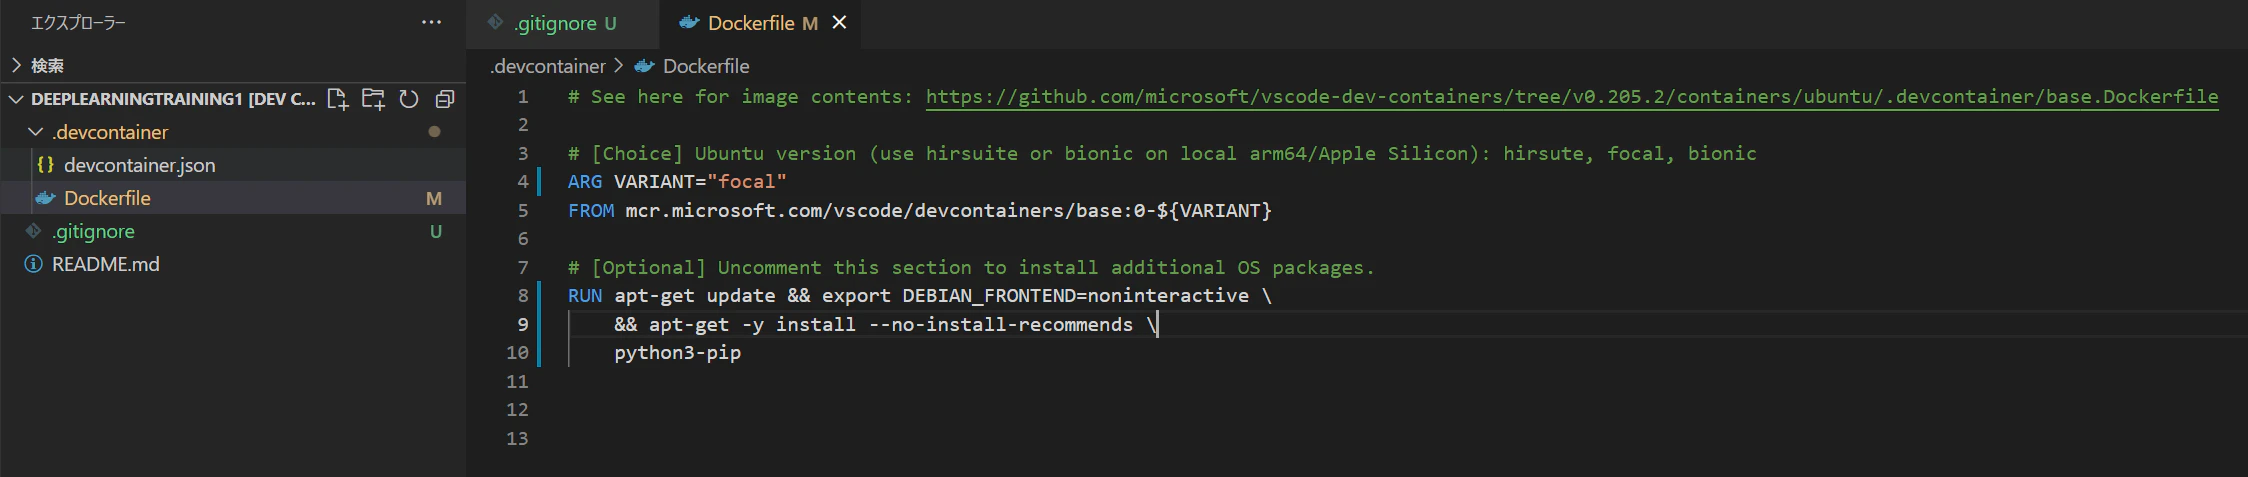Click the エクスプローラー panel title

pyautogui.click(x=78, y=23)
